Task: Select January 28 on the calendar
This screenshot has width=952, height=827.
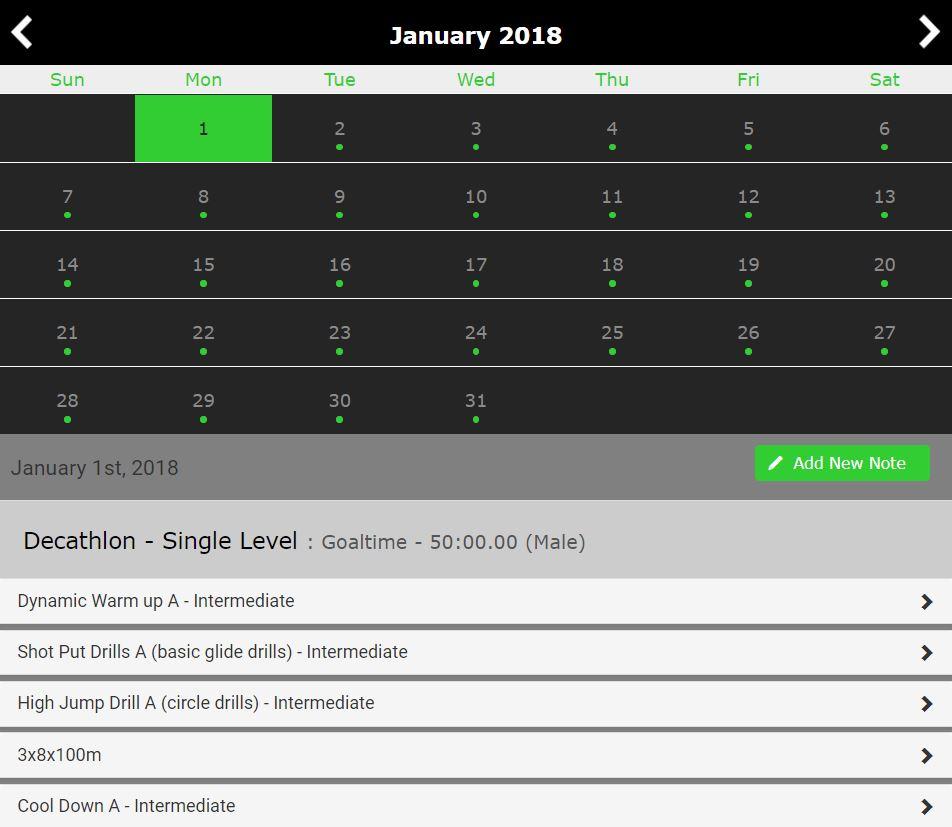Action: [x=67, y=401]
